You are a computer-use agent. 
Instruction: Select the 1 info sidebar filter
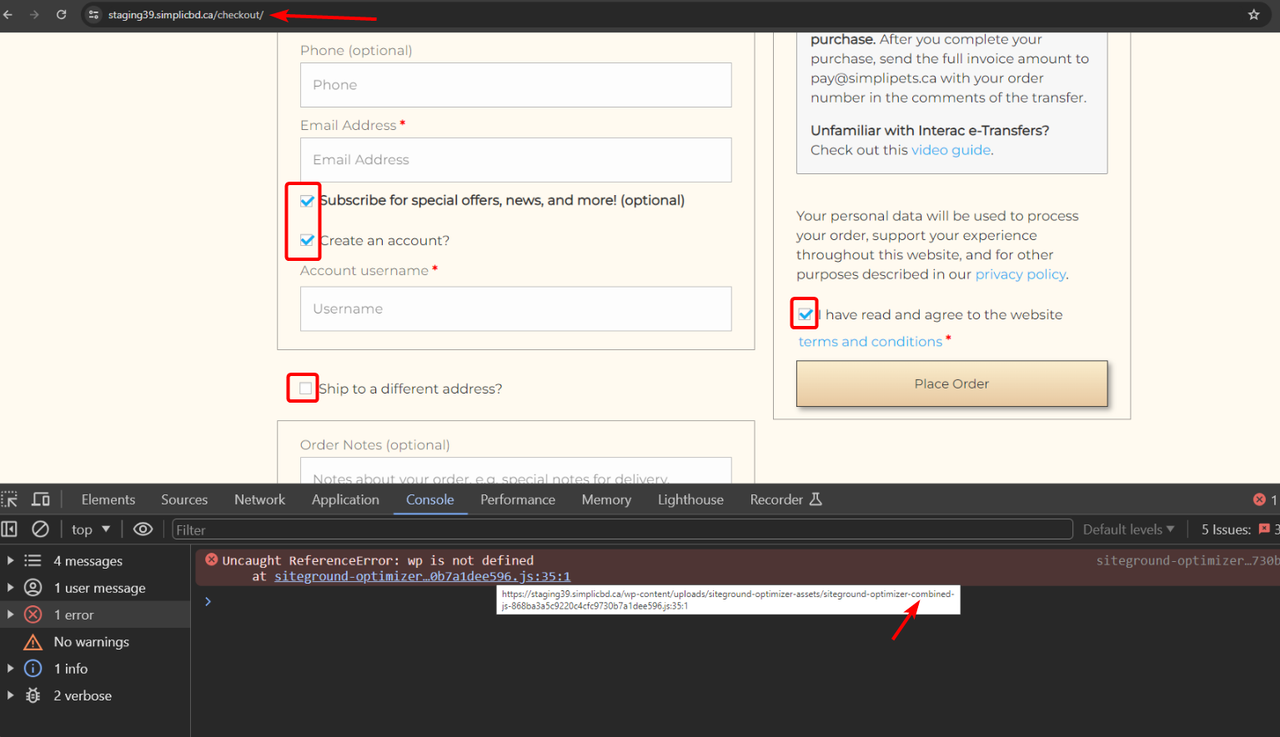pyautogui.click(x=95, y=668)
